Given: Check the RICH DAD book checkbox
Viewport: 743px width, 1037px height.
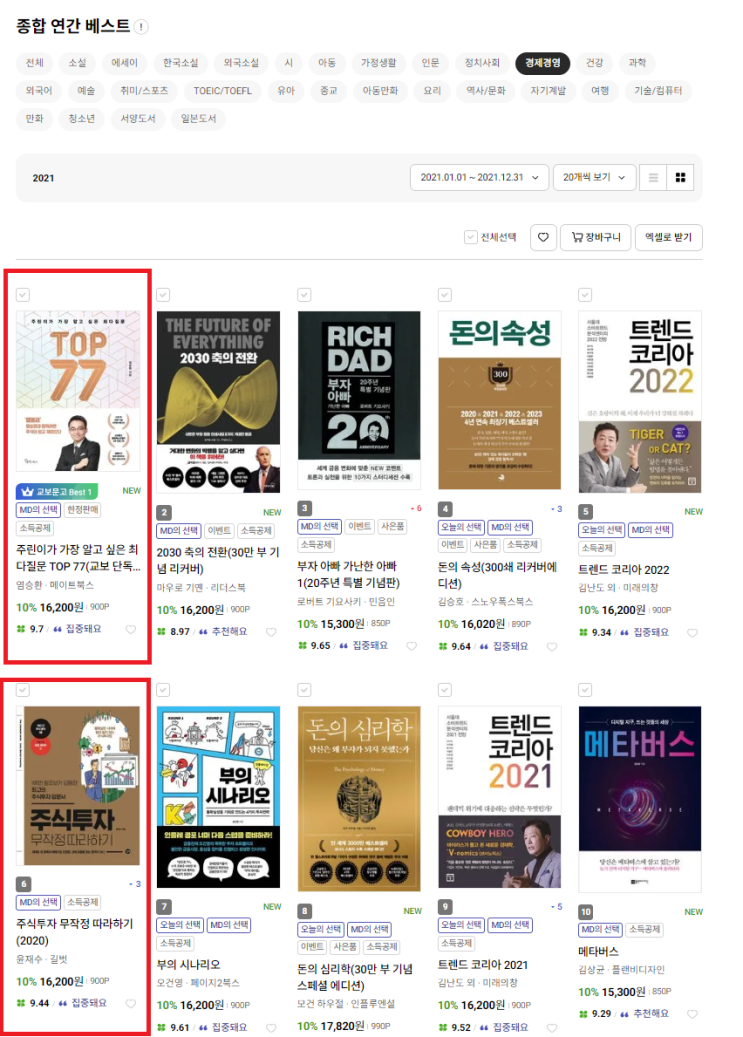Looking at the screenshot, I should coord(304,294).
